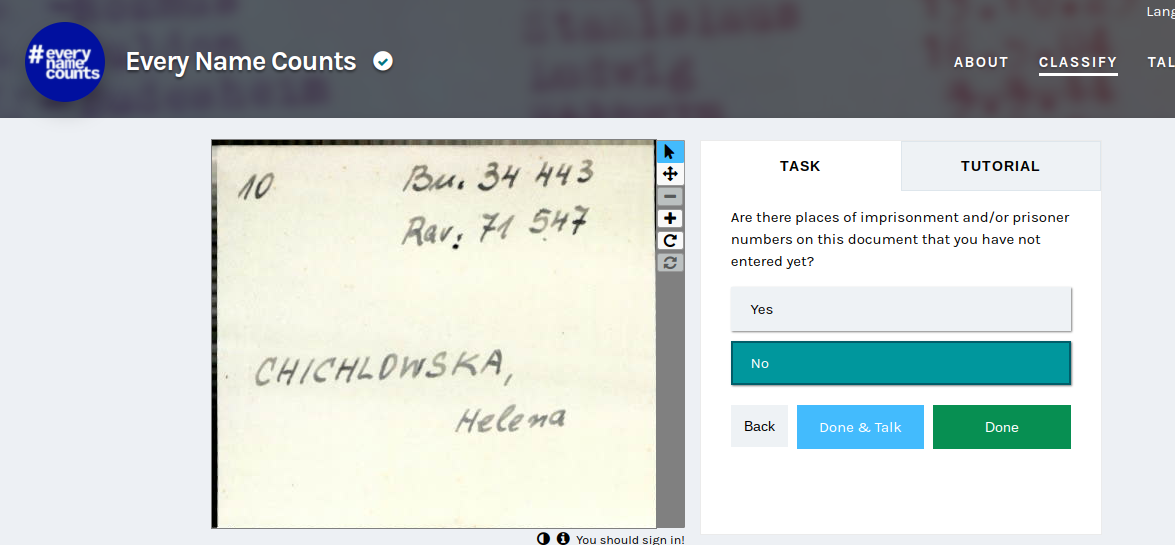
Task: Click the Helena Chichlowska document image
Action: point(434,334)
